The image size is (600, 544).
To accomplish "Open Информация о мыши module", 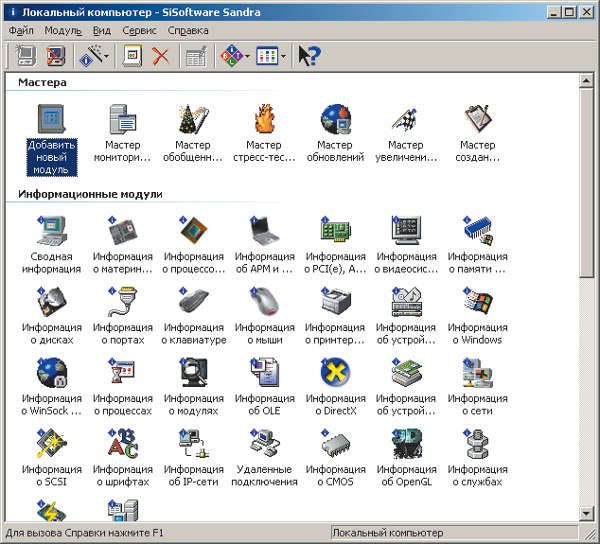I will click(264, 316).
